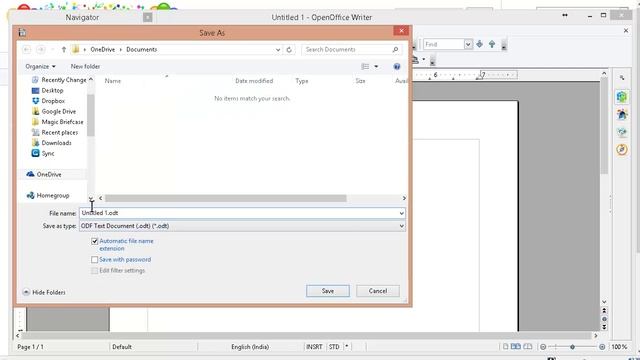Toggle Automatic file name extension checkbox
Viewport: 640px width, 360px height.
(x=95, y=241)
